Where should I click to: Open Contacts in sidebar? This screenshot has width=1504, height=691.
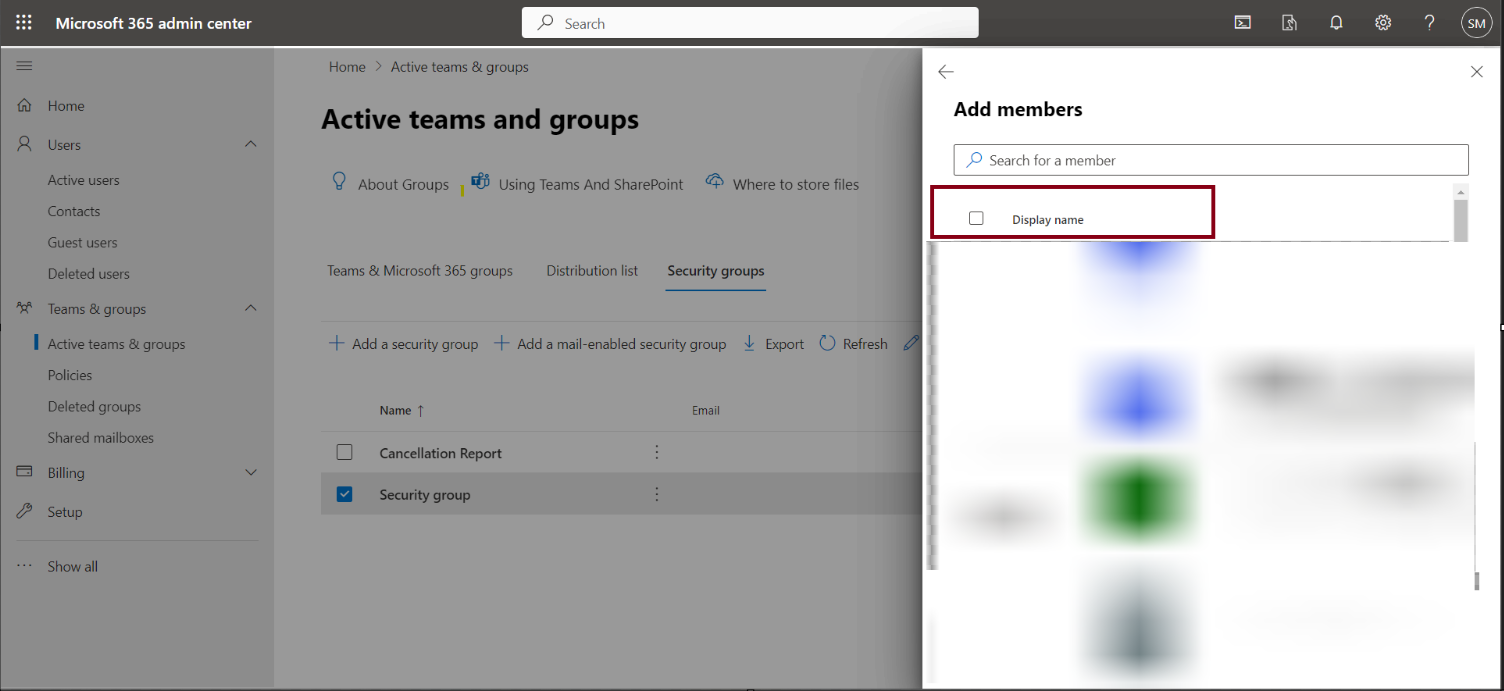click(x=74, y=211)
